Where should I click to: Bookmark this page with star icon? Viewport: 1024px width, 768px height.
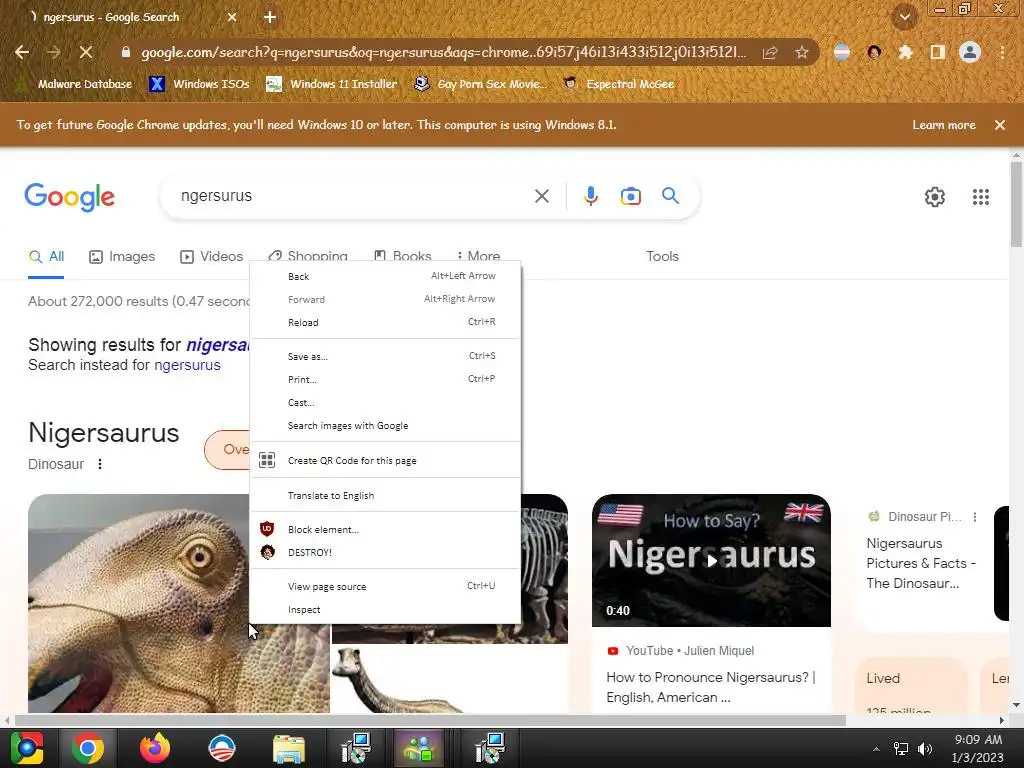[802, 52]
